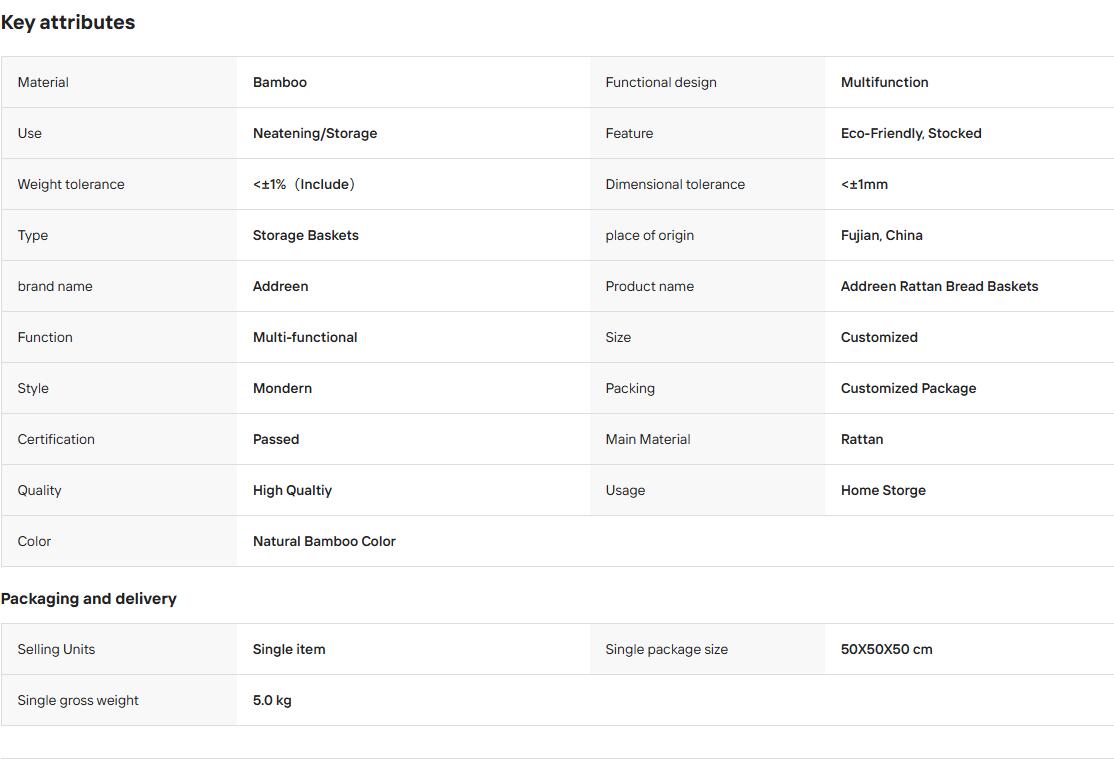Click the Weight tolerance label
Image resolution: width=1114 pixels, height=762 pixels.
(71, 185)
